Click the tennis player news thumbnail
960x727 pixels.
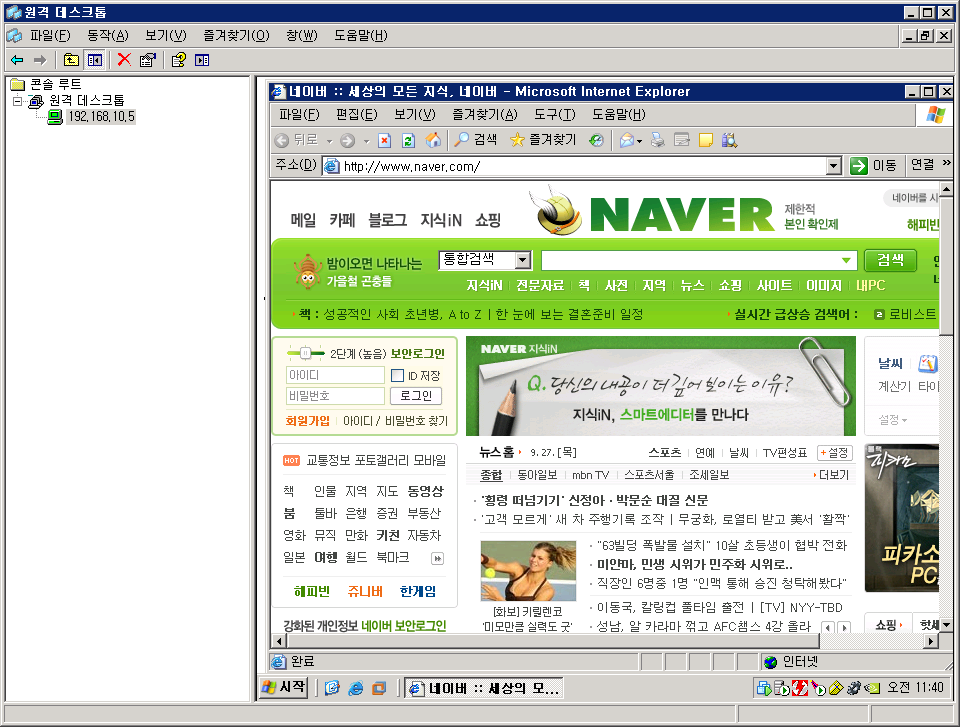click(528, 571)
